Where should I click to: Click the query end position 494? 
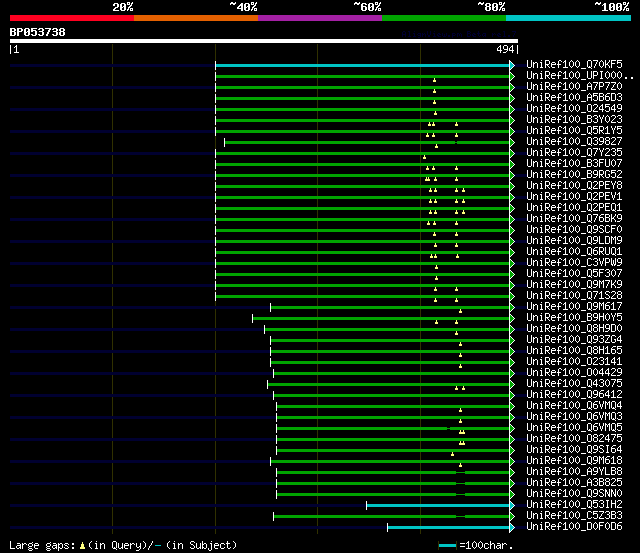pyautogui.click(x=505, y=49)
